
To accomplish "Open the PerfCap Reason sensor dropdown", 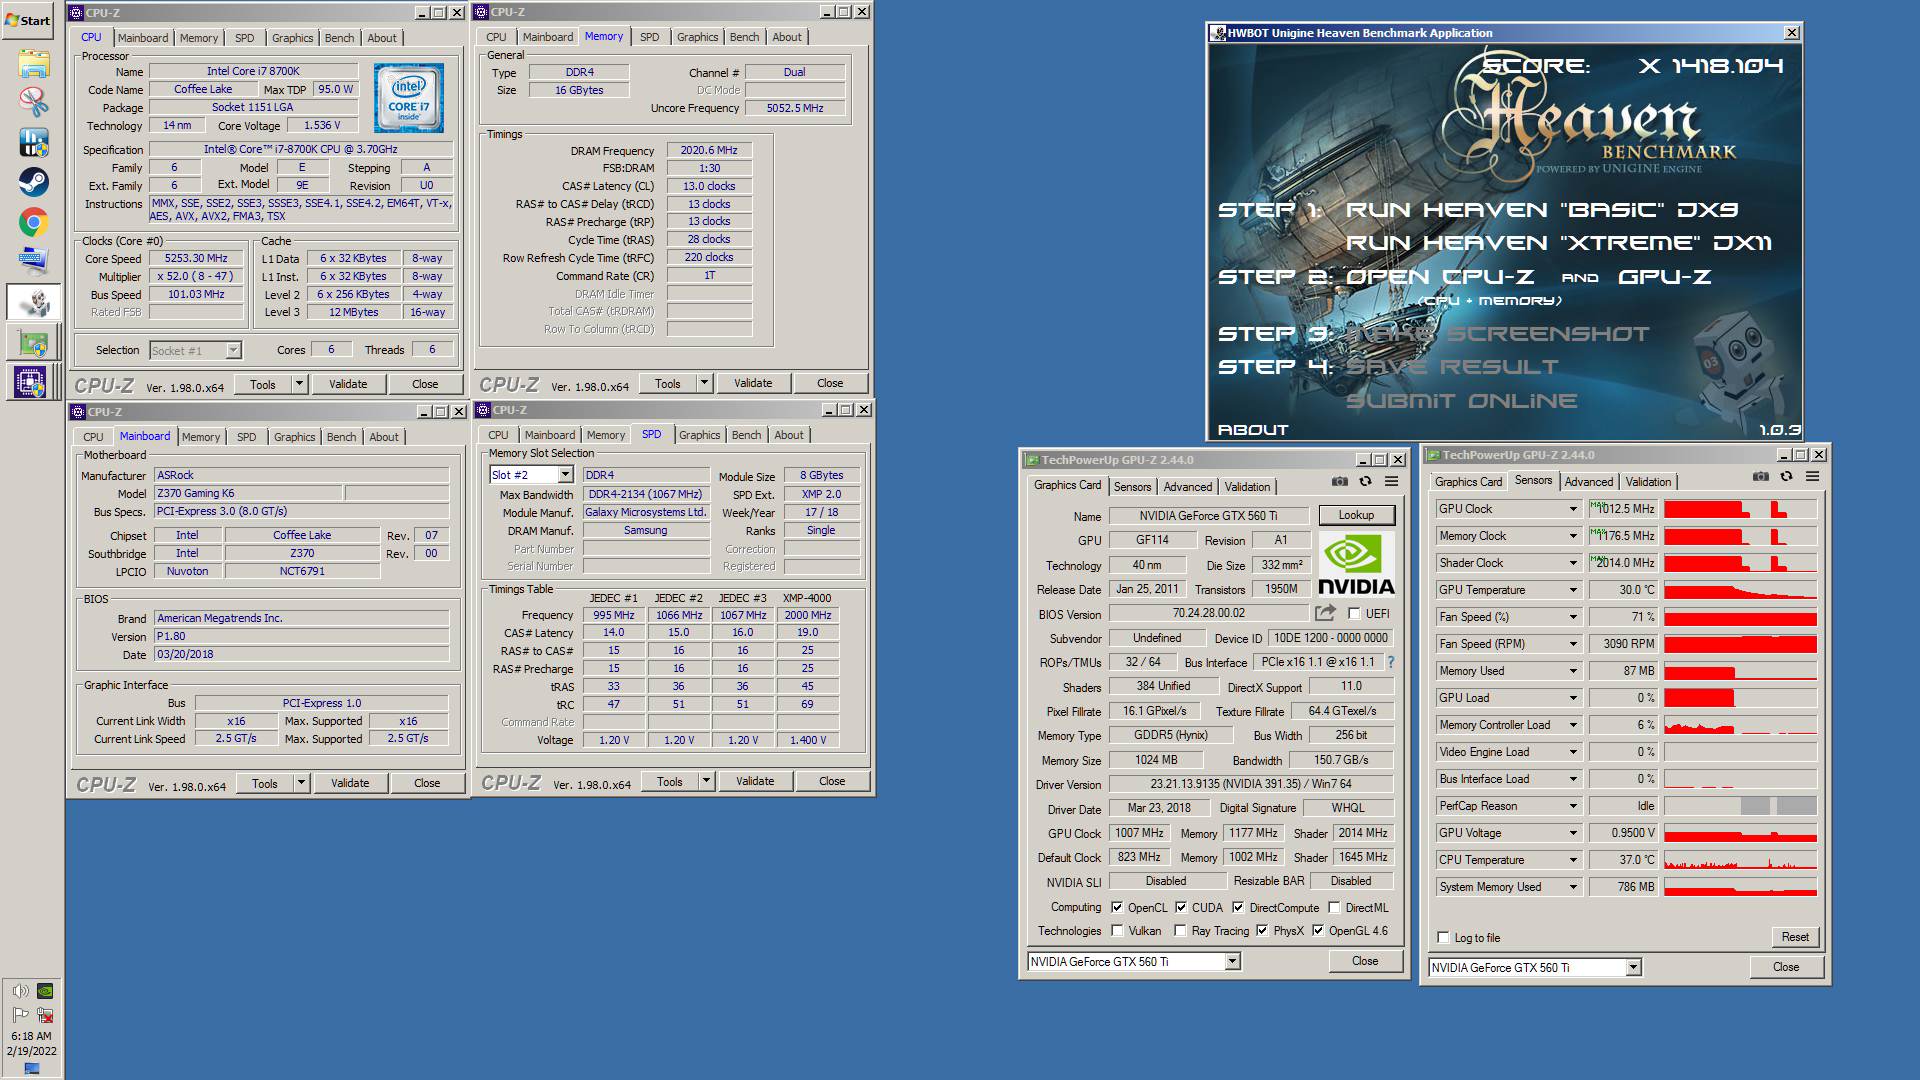I will (x=1572, y=806).
